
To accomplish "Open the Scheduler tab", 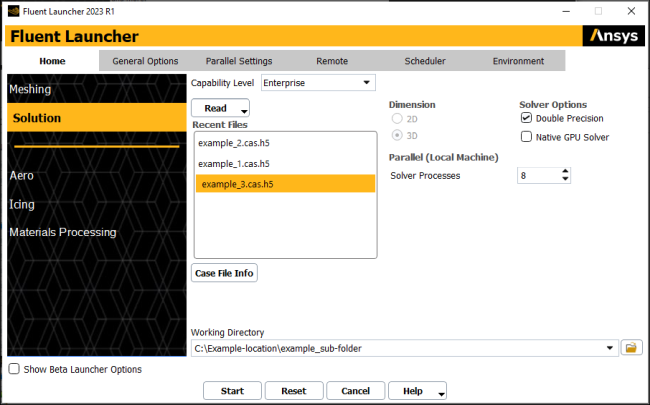I will pyautogui.click(x=425, y=61).
